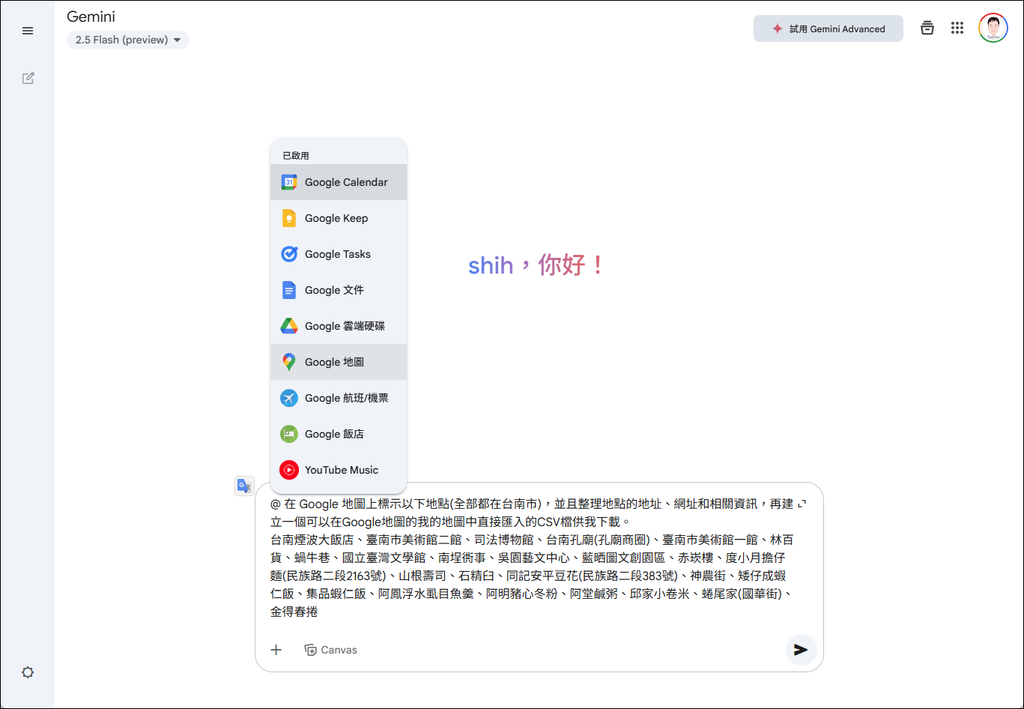Image resolution: width=1024 pixels, height=709 pixels.
Task: Open Gems manager icon in header
Action: click(x=927, y=28)
